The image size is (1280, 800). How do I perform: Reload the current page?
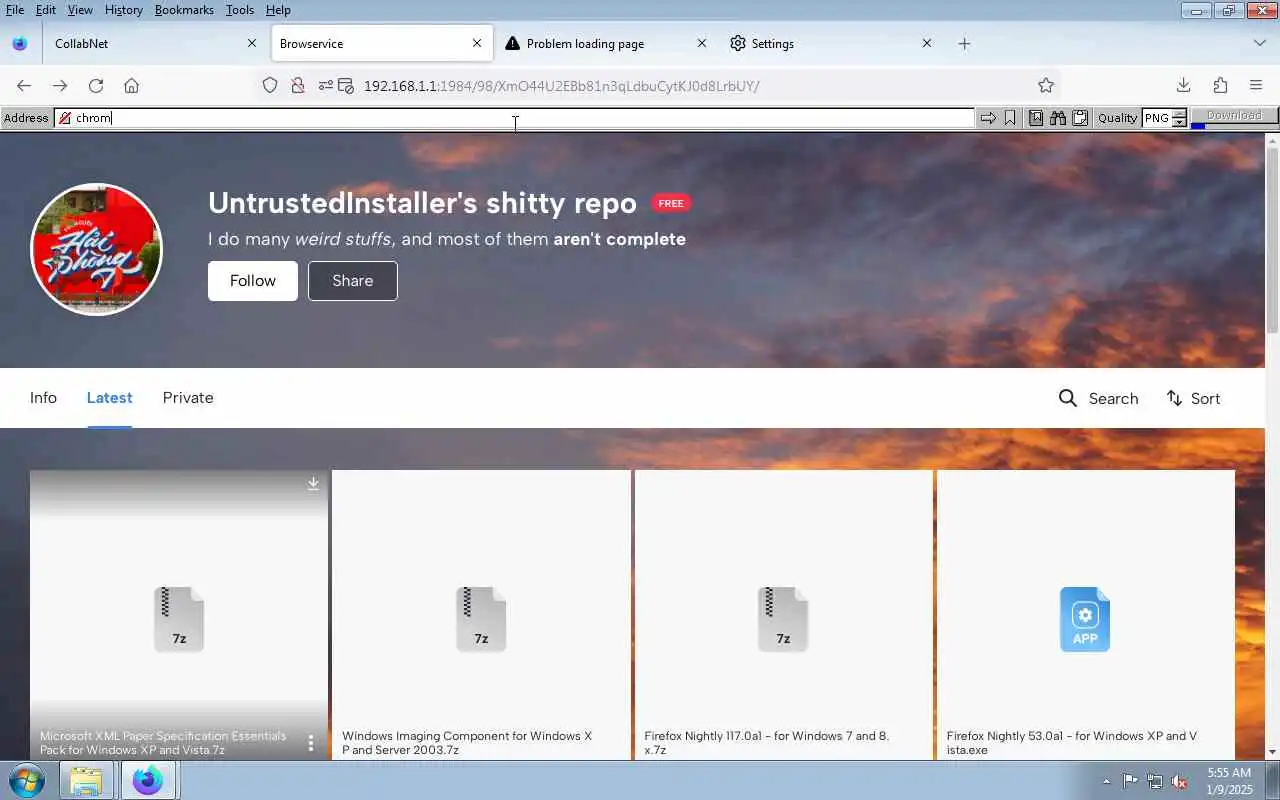96,86
